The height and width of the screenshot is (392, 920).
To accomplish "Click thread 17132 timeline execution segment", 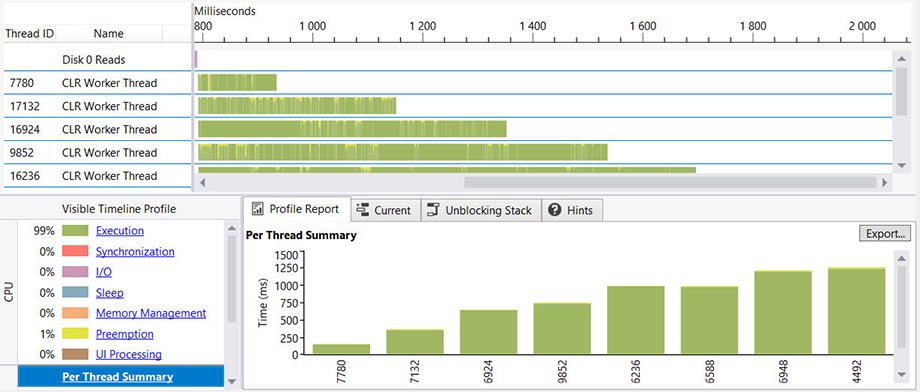I will click(297, 106).
